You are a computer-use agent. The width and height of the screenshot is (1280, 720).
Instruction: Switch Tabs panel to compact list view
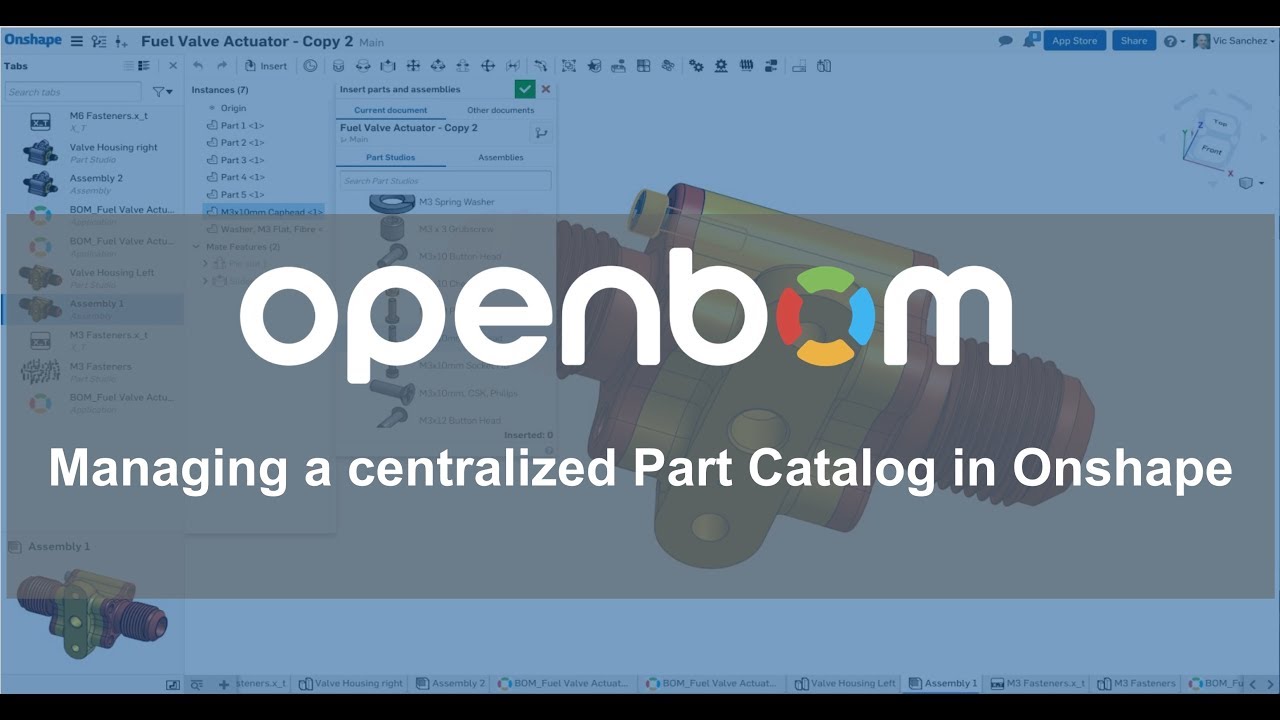(x=128, y=66)
